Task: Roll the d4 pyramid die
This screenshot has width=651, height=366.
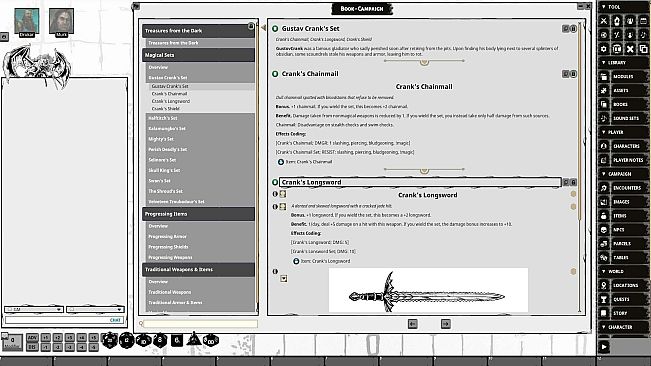Action: (193, 339)
